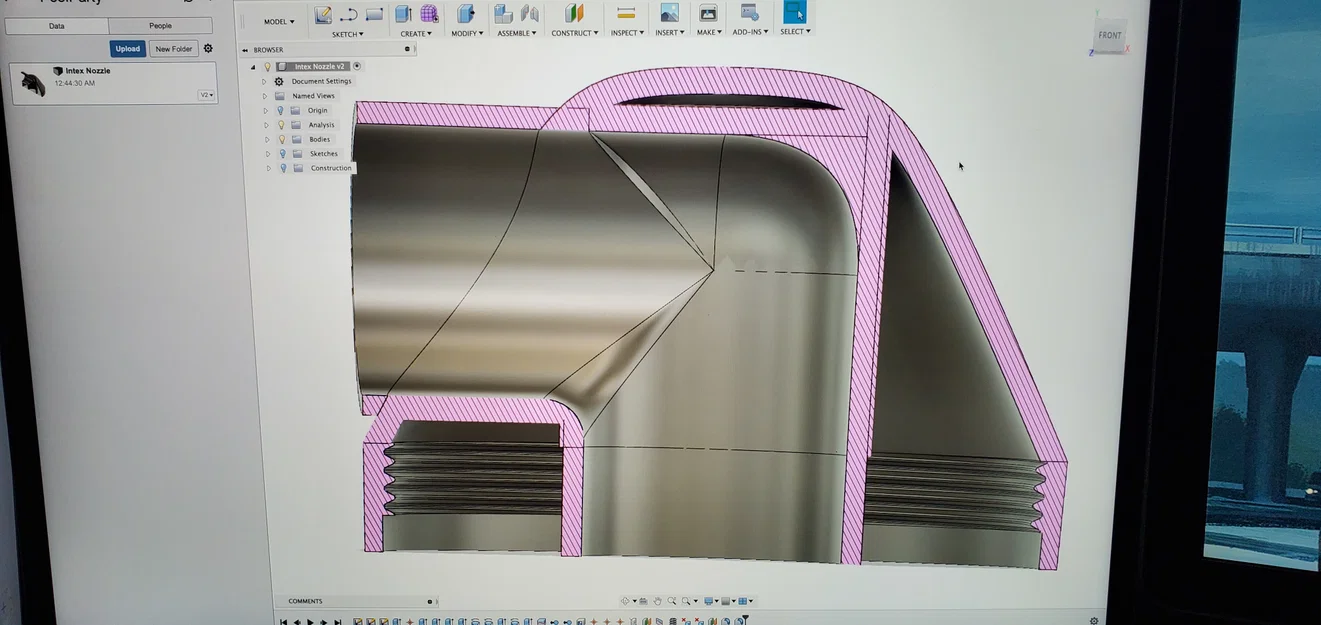Open the MODEL workspace dropdown
Viewport: 1321px width, 625px height.
pyautogui.click(x=278, y=21)
